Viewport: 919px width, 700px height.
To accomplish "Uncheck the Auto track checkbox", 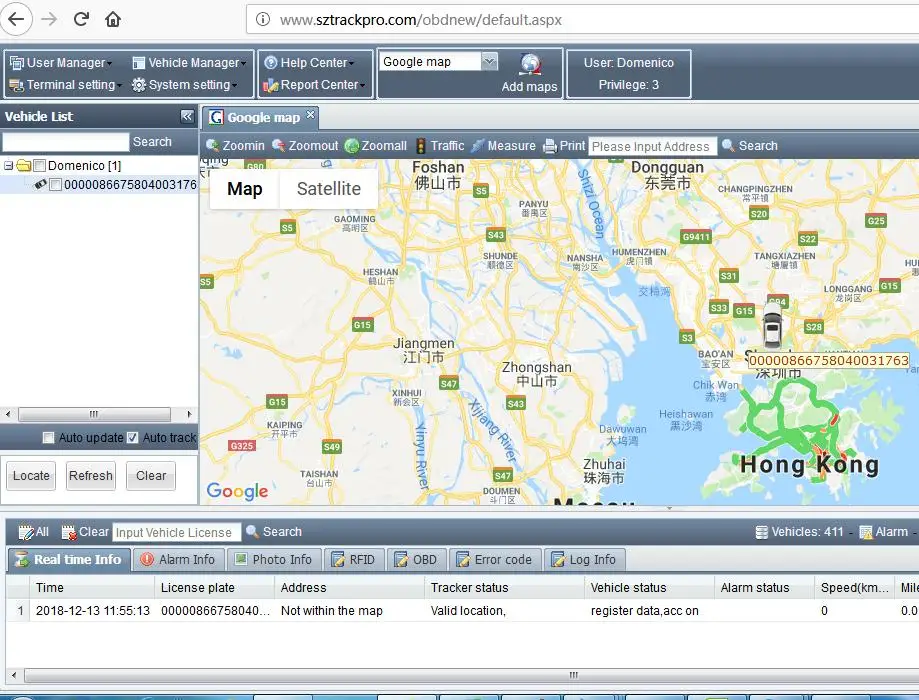I will click(132, 438).
